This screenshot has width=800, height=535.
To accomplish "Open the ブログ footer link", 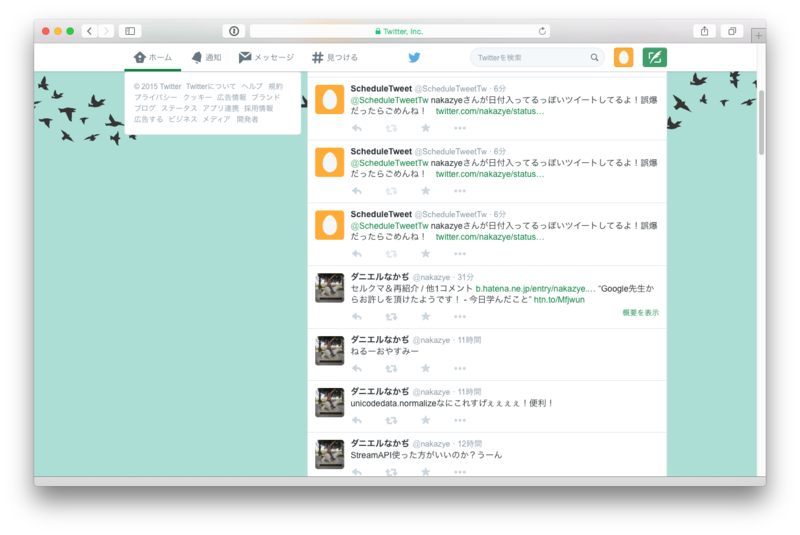I will pyautogui.click(x=145, y=108).
